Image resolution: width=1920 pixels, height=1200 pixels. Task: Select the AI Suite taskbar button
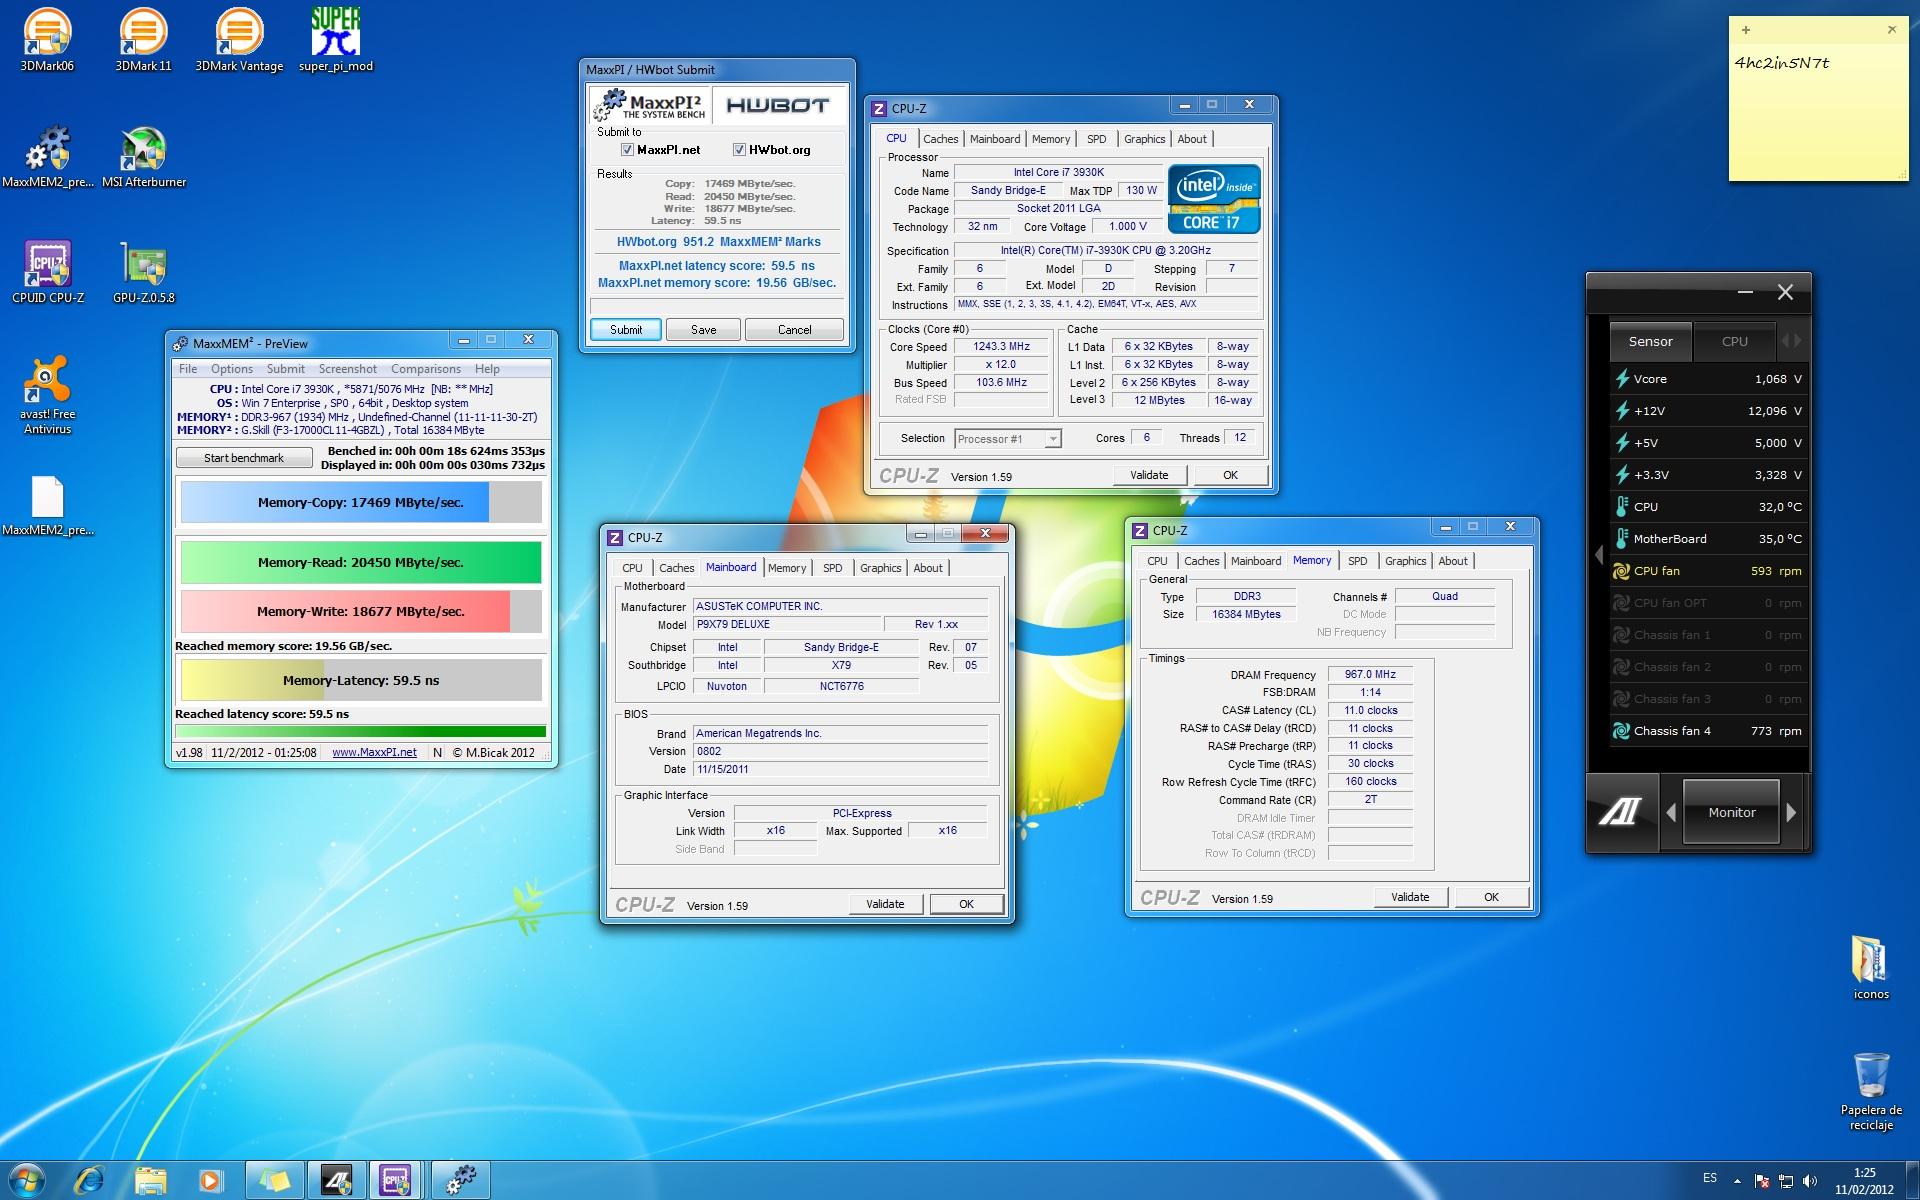click(336, 1181)
